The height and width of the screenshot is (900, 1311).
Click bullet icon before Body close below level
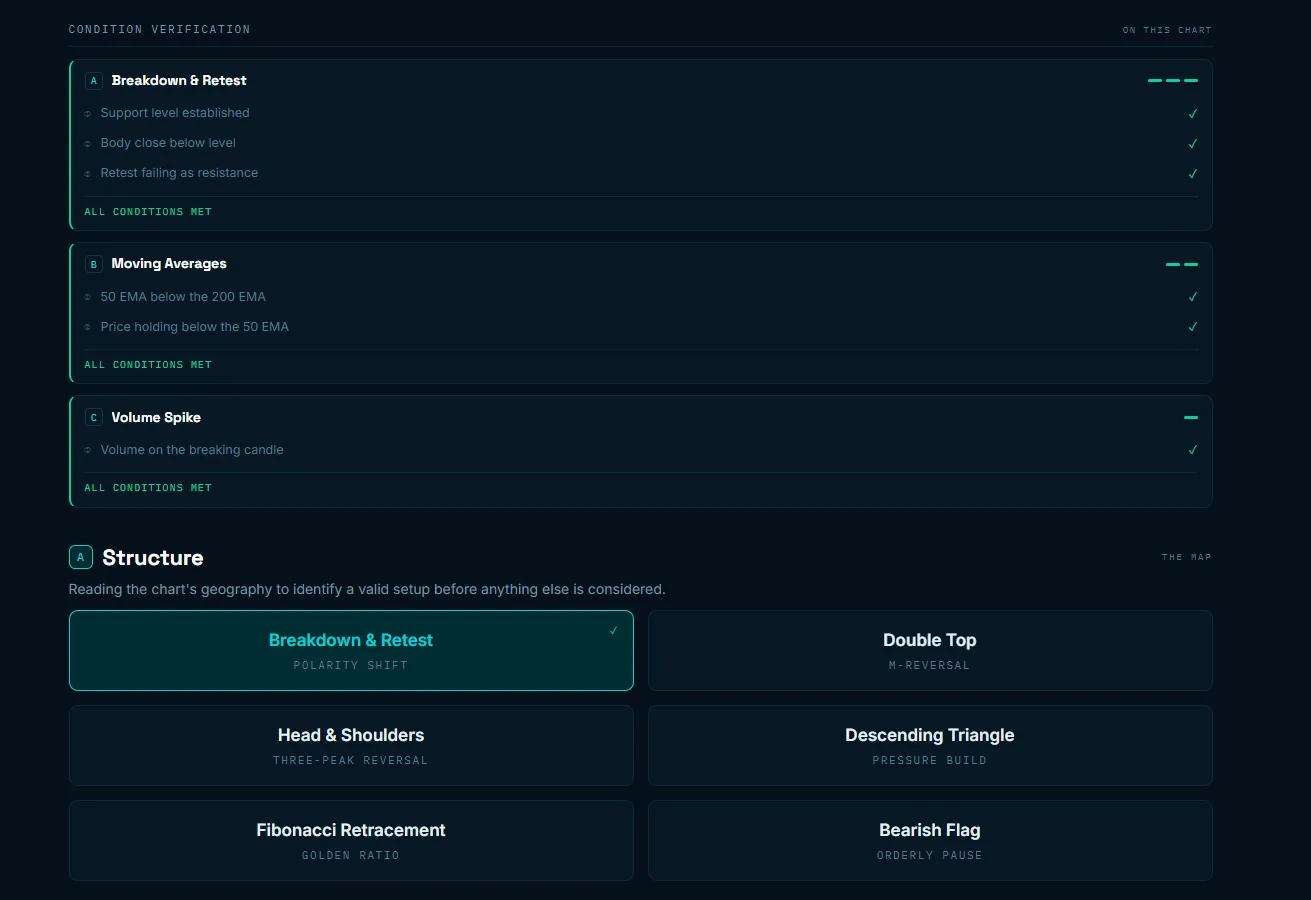point(88,144)
